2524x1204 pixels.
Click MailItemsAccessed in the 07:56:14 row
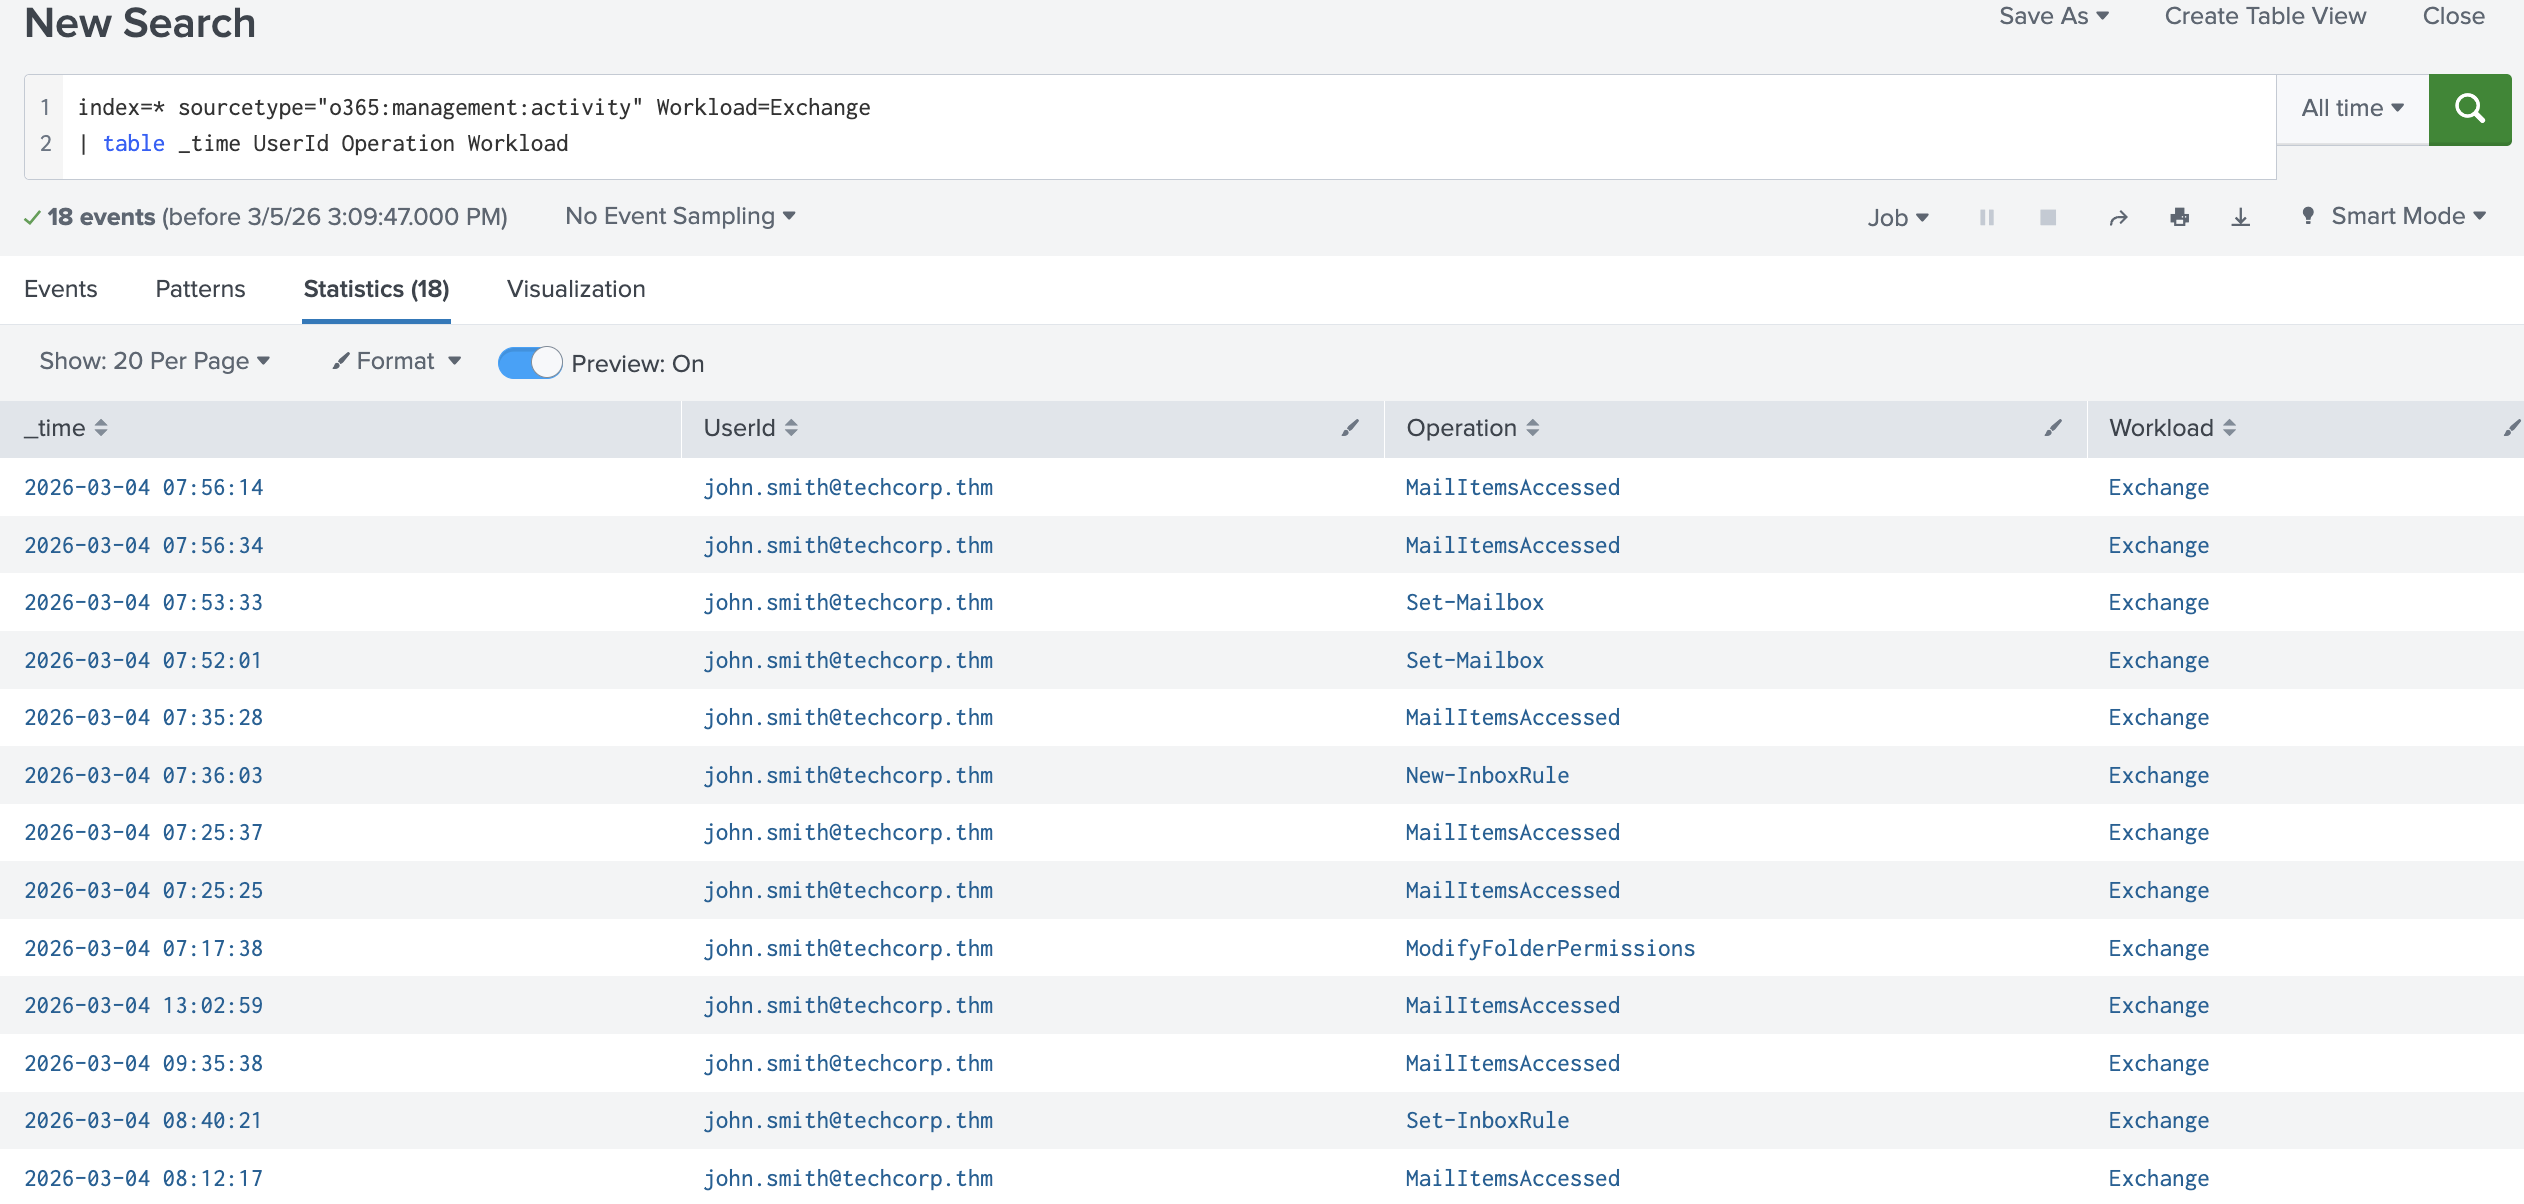coord(1513,487)
